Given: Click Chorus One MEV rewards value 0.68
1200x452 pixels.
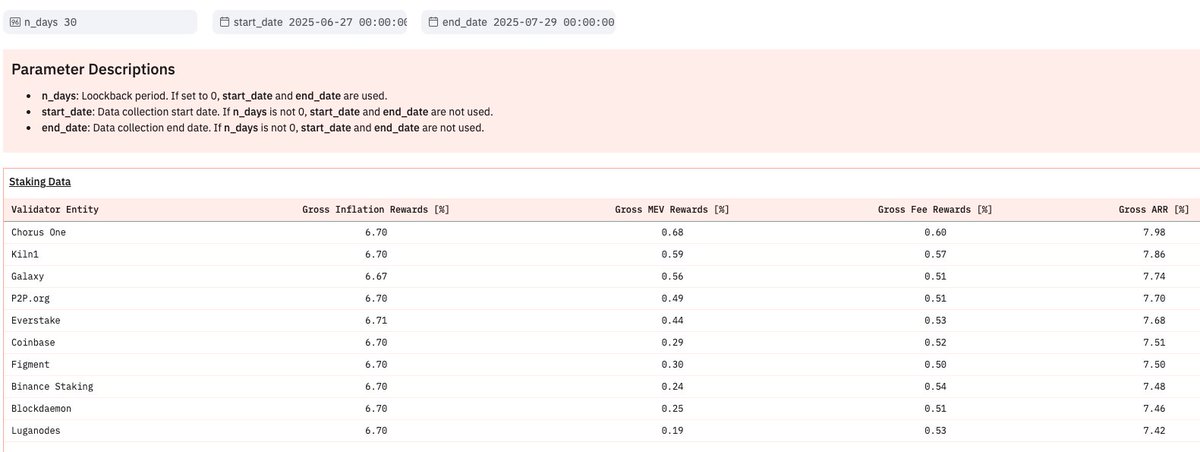Looking at the screenshot, I should [672, 232].
